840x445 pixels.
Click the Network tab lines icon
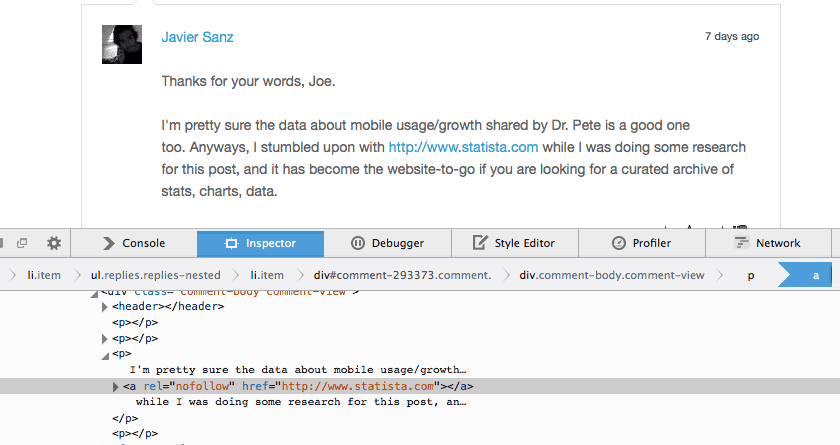click(x=741, y=243)
